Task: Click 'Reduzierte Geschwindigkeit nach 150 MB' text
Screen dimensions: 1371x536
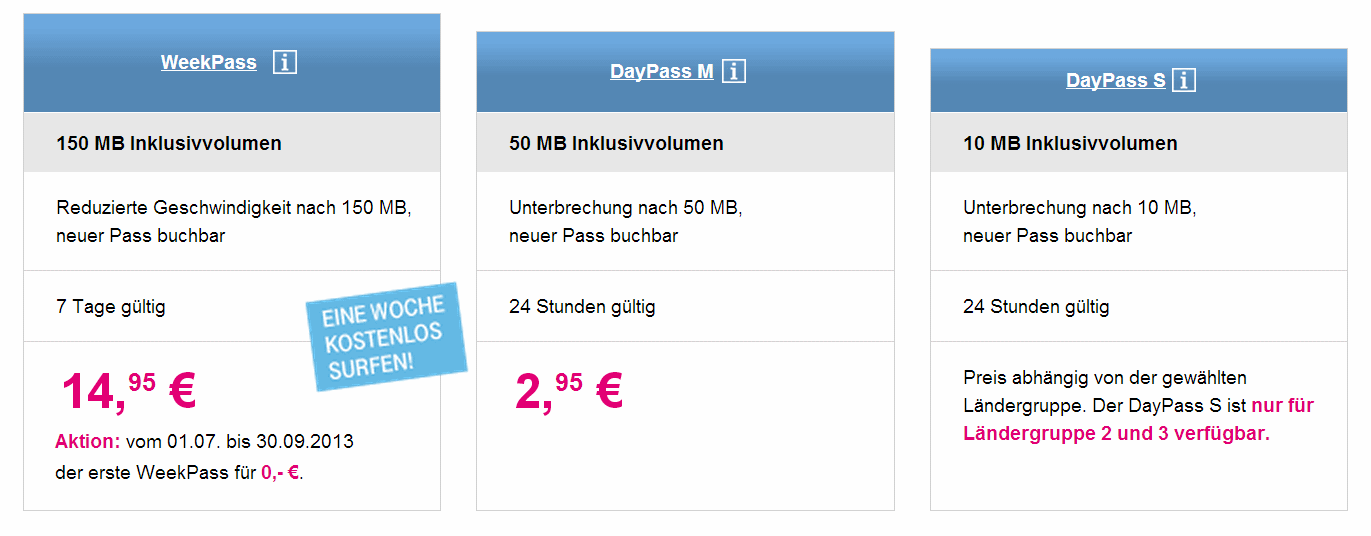Action: [234, 209]
